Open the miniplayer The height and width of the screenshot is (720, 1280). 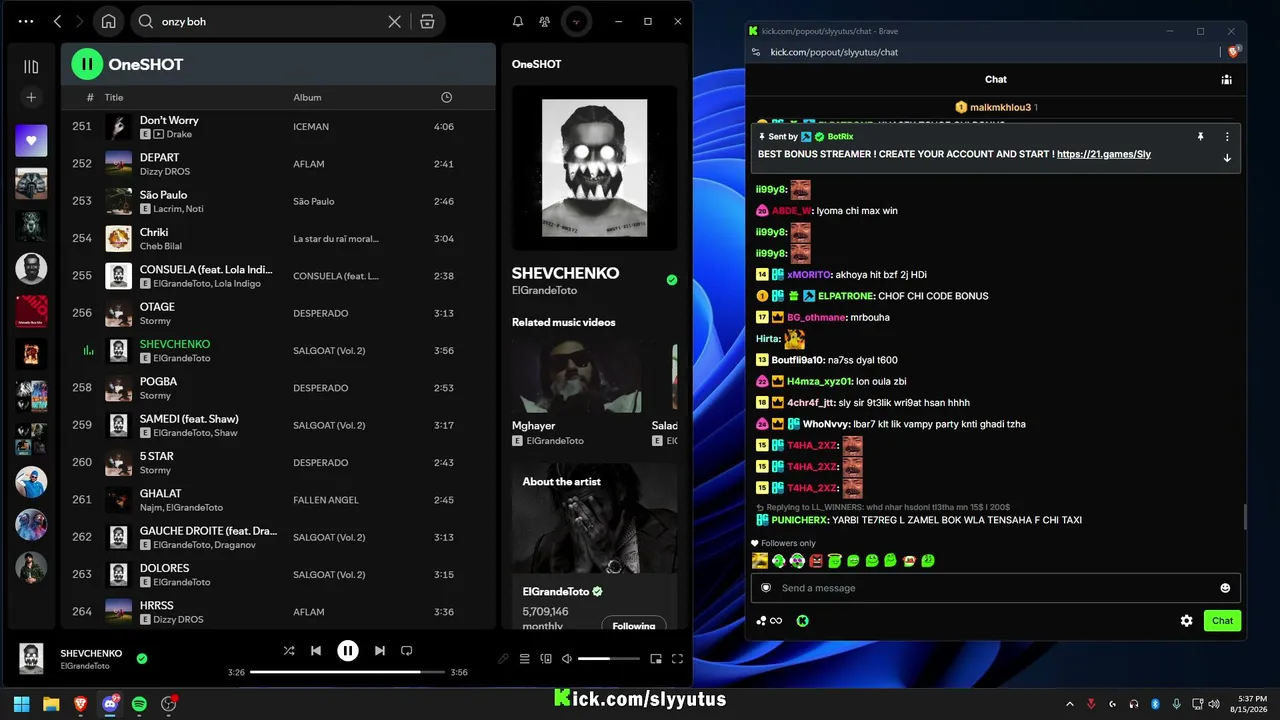tap(656, 659)
